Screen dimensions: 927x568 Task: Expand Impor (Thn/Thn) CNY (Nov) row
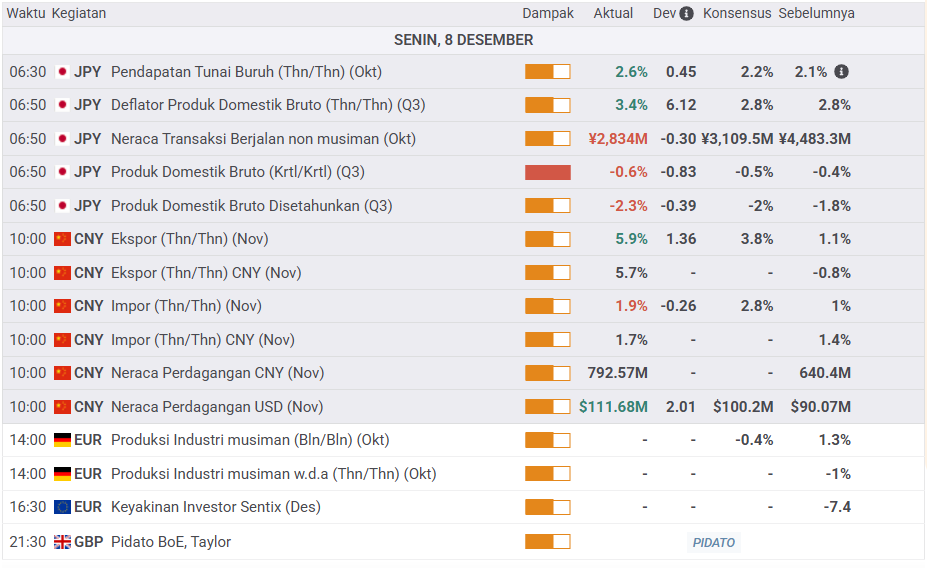pos(203,340)
